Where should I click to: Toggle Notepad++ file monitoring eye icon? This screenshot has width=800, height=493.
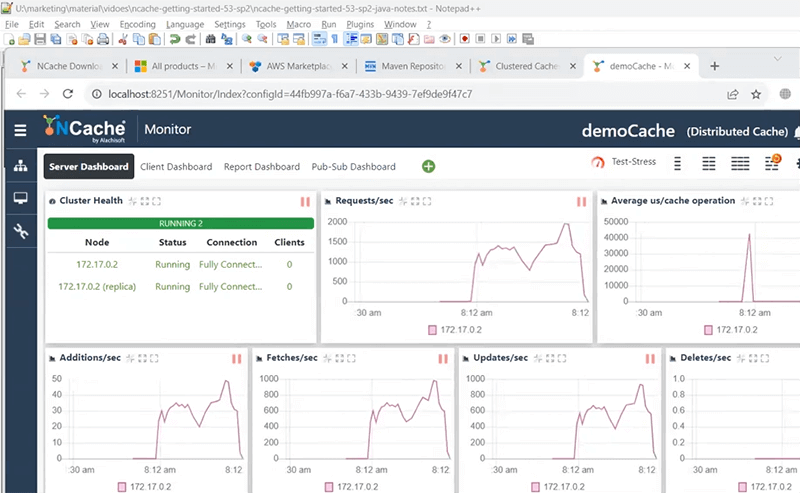pyautogui.click(x=445, y=39)
